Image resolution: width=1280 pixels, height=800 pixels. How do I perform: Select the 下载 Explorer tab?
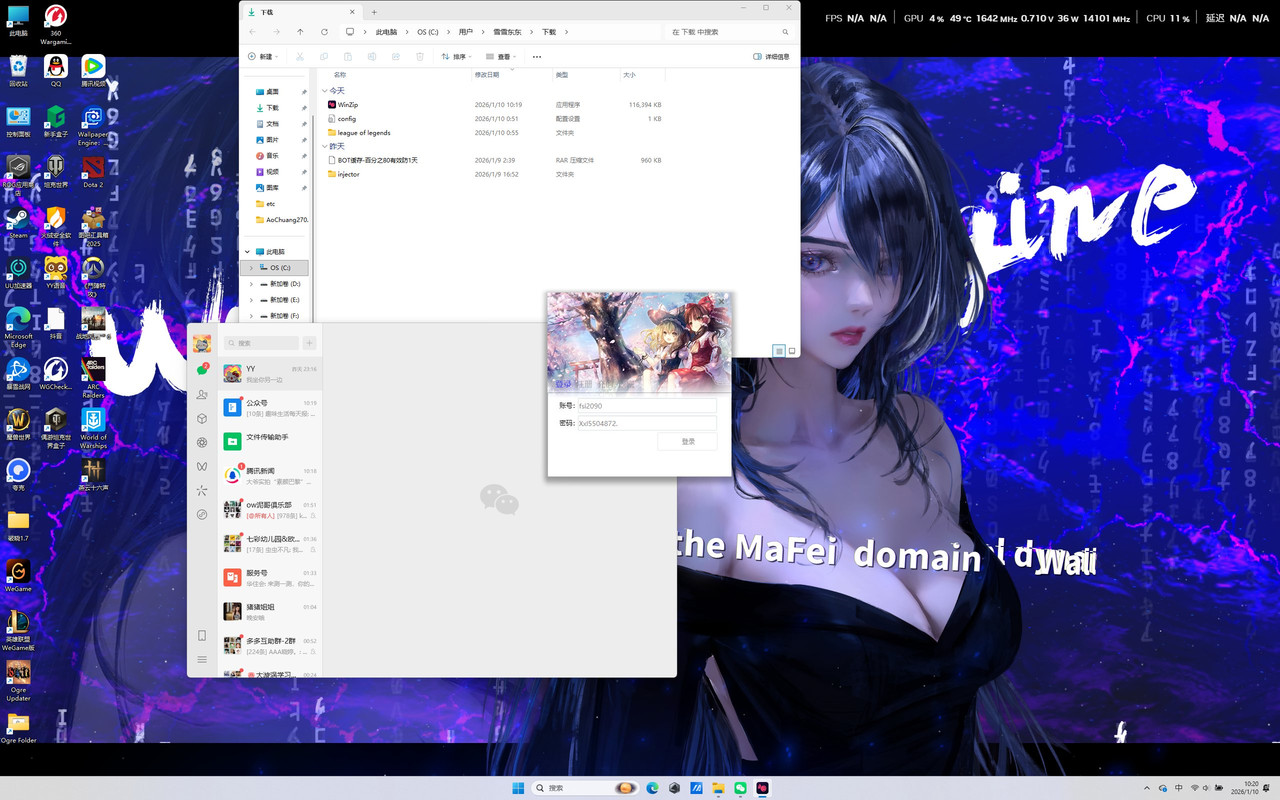point(301,12)
